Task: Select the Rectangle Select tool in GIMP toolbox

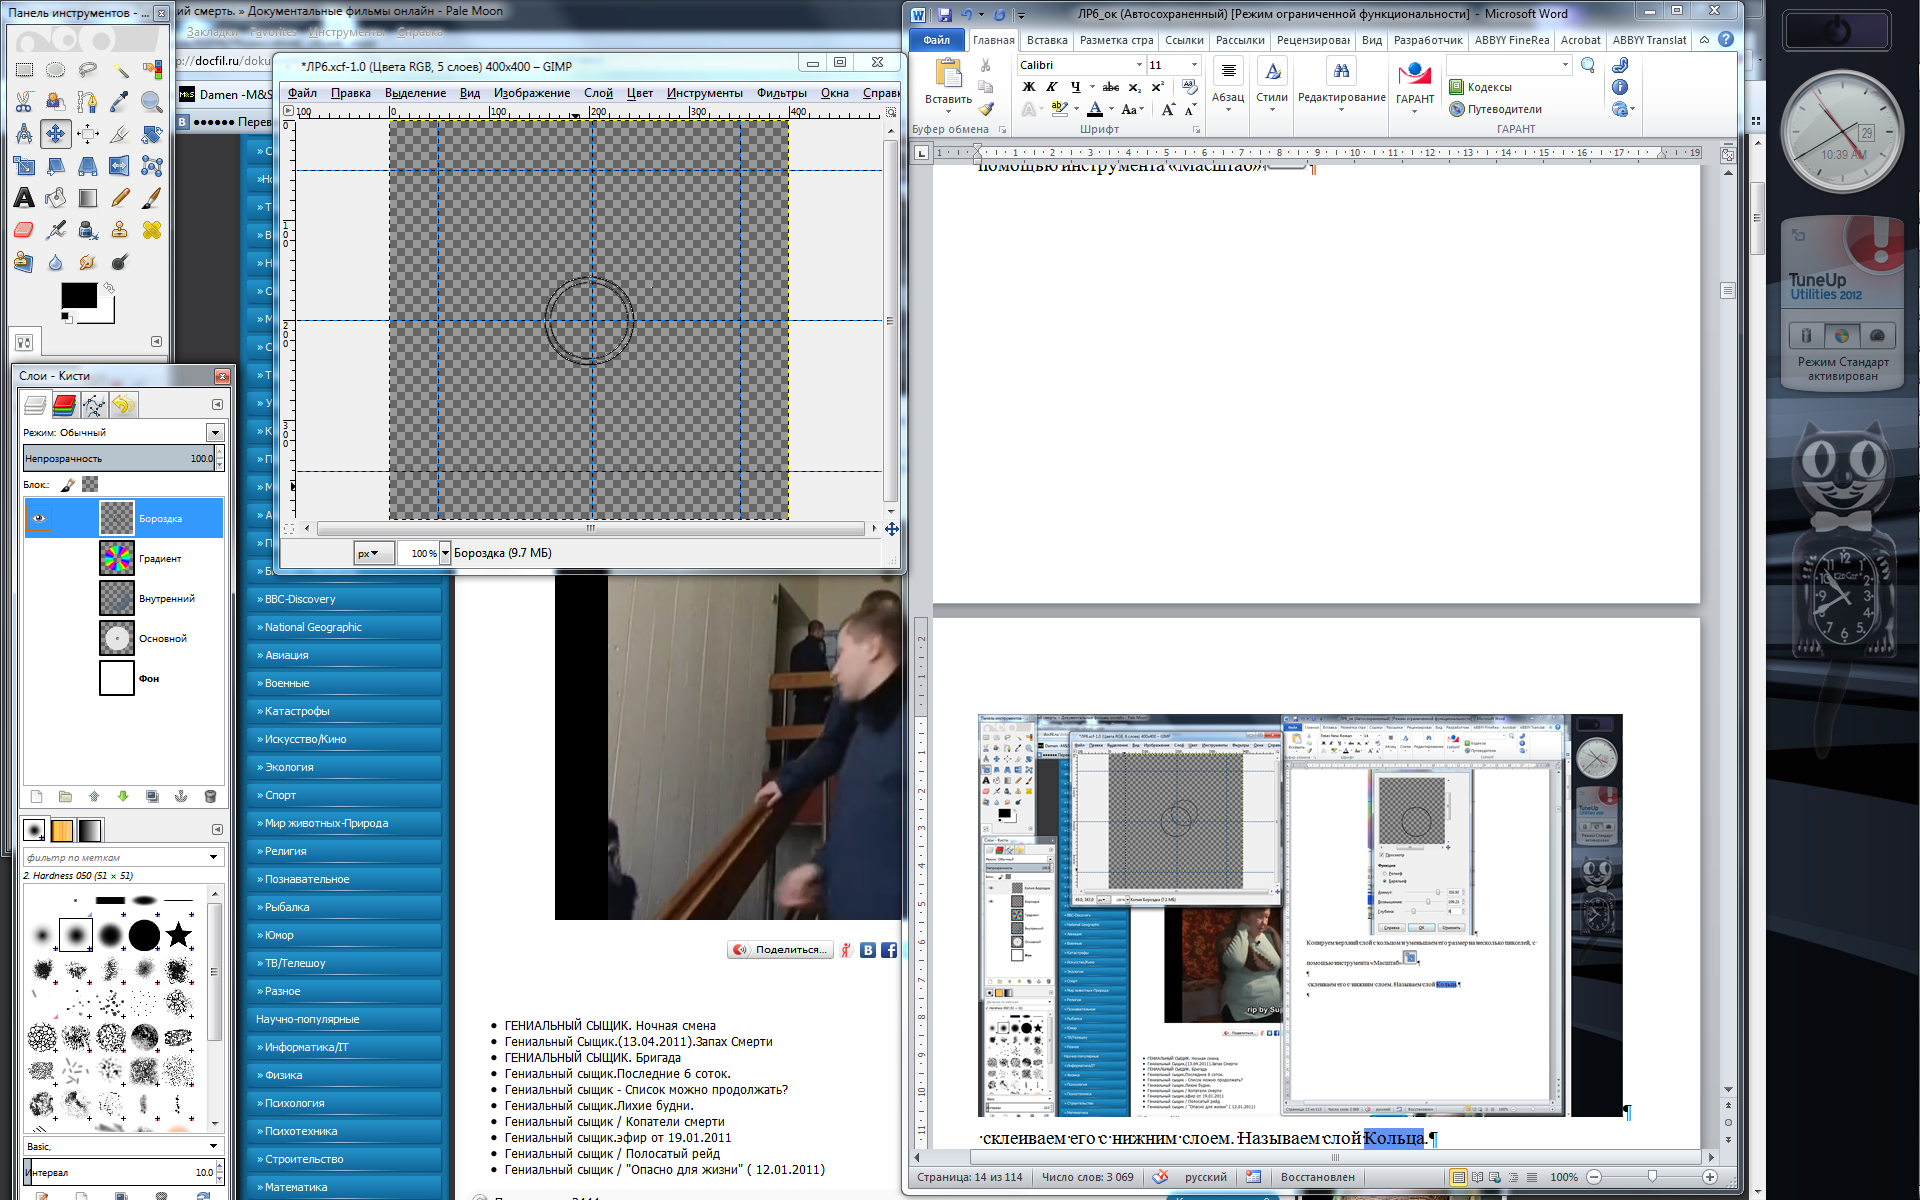Action: [24, 70]
